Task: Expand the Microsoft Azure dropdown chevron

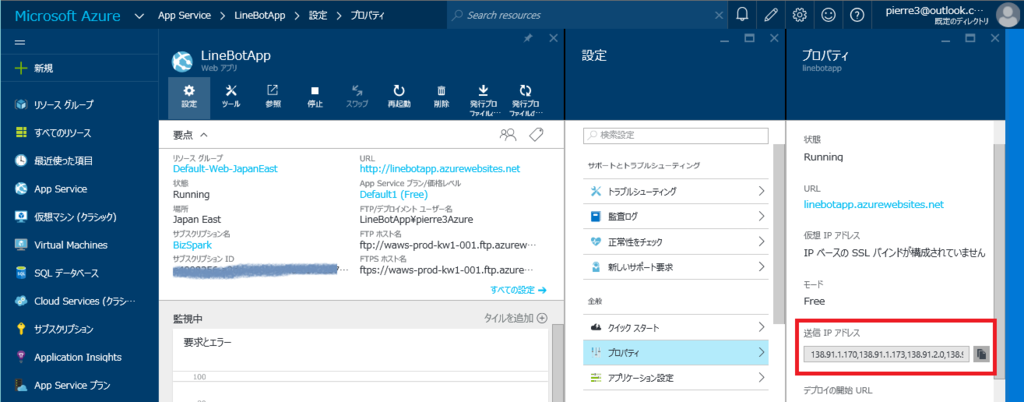Action: pyautogui.click(x=138, y=16)
